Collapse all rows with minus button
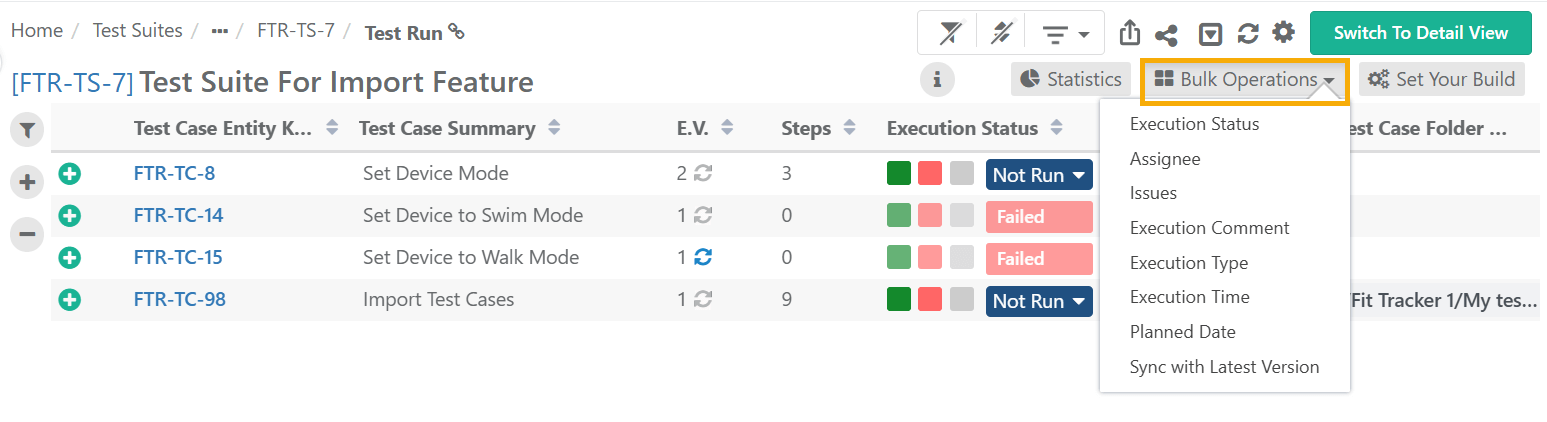The height and width of the screenshot is (422, 1547). pyautogui.click(x=28, y=234)
